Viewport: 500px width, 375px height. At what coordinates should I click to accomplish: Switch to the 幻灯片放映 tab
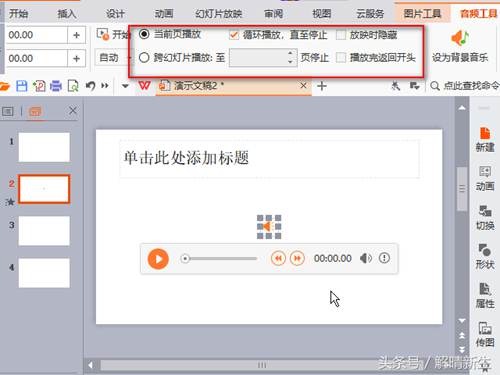(219, 14)
